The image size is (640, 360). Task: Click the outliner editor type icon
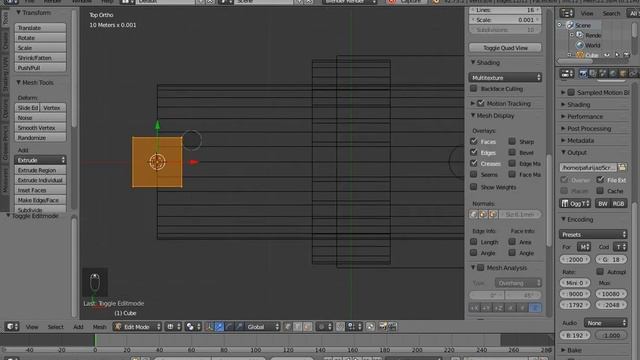[x=567, y=13]
